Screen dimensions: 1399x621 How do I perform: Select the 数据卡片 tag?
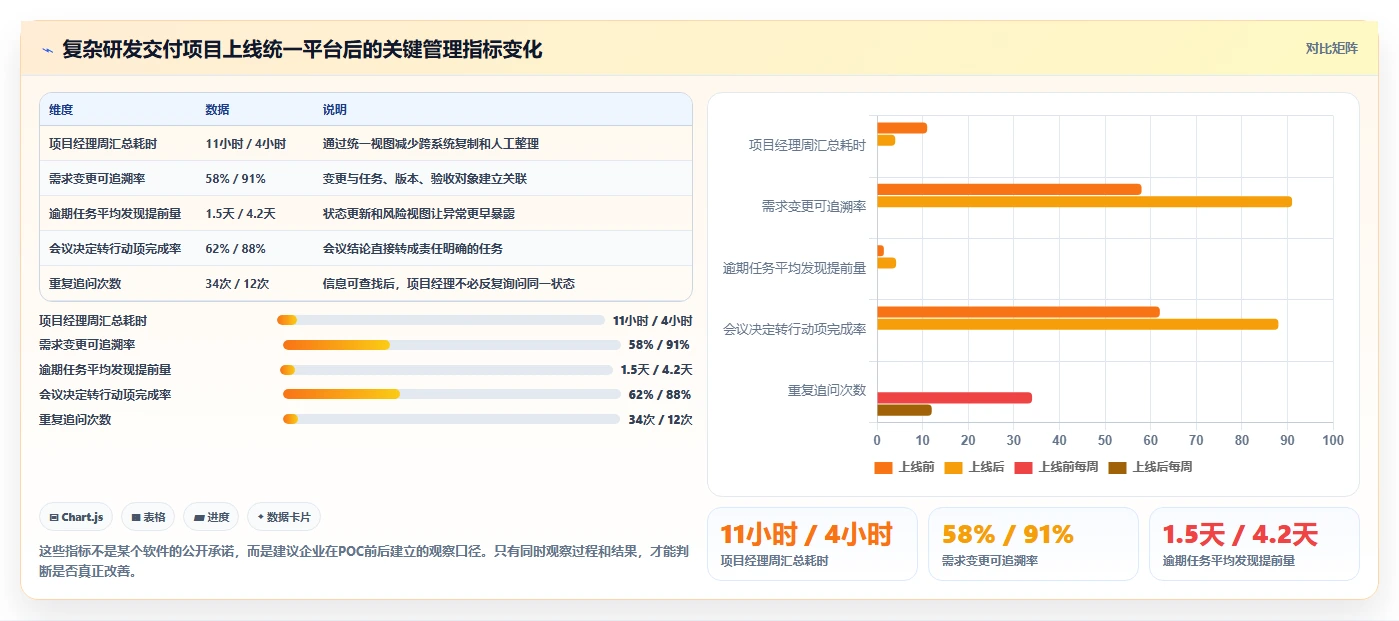pyautogui.click(x=284, y=517)
